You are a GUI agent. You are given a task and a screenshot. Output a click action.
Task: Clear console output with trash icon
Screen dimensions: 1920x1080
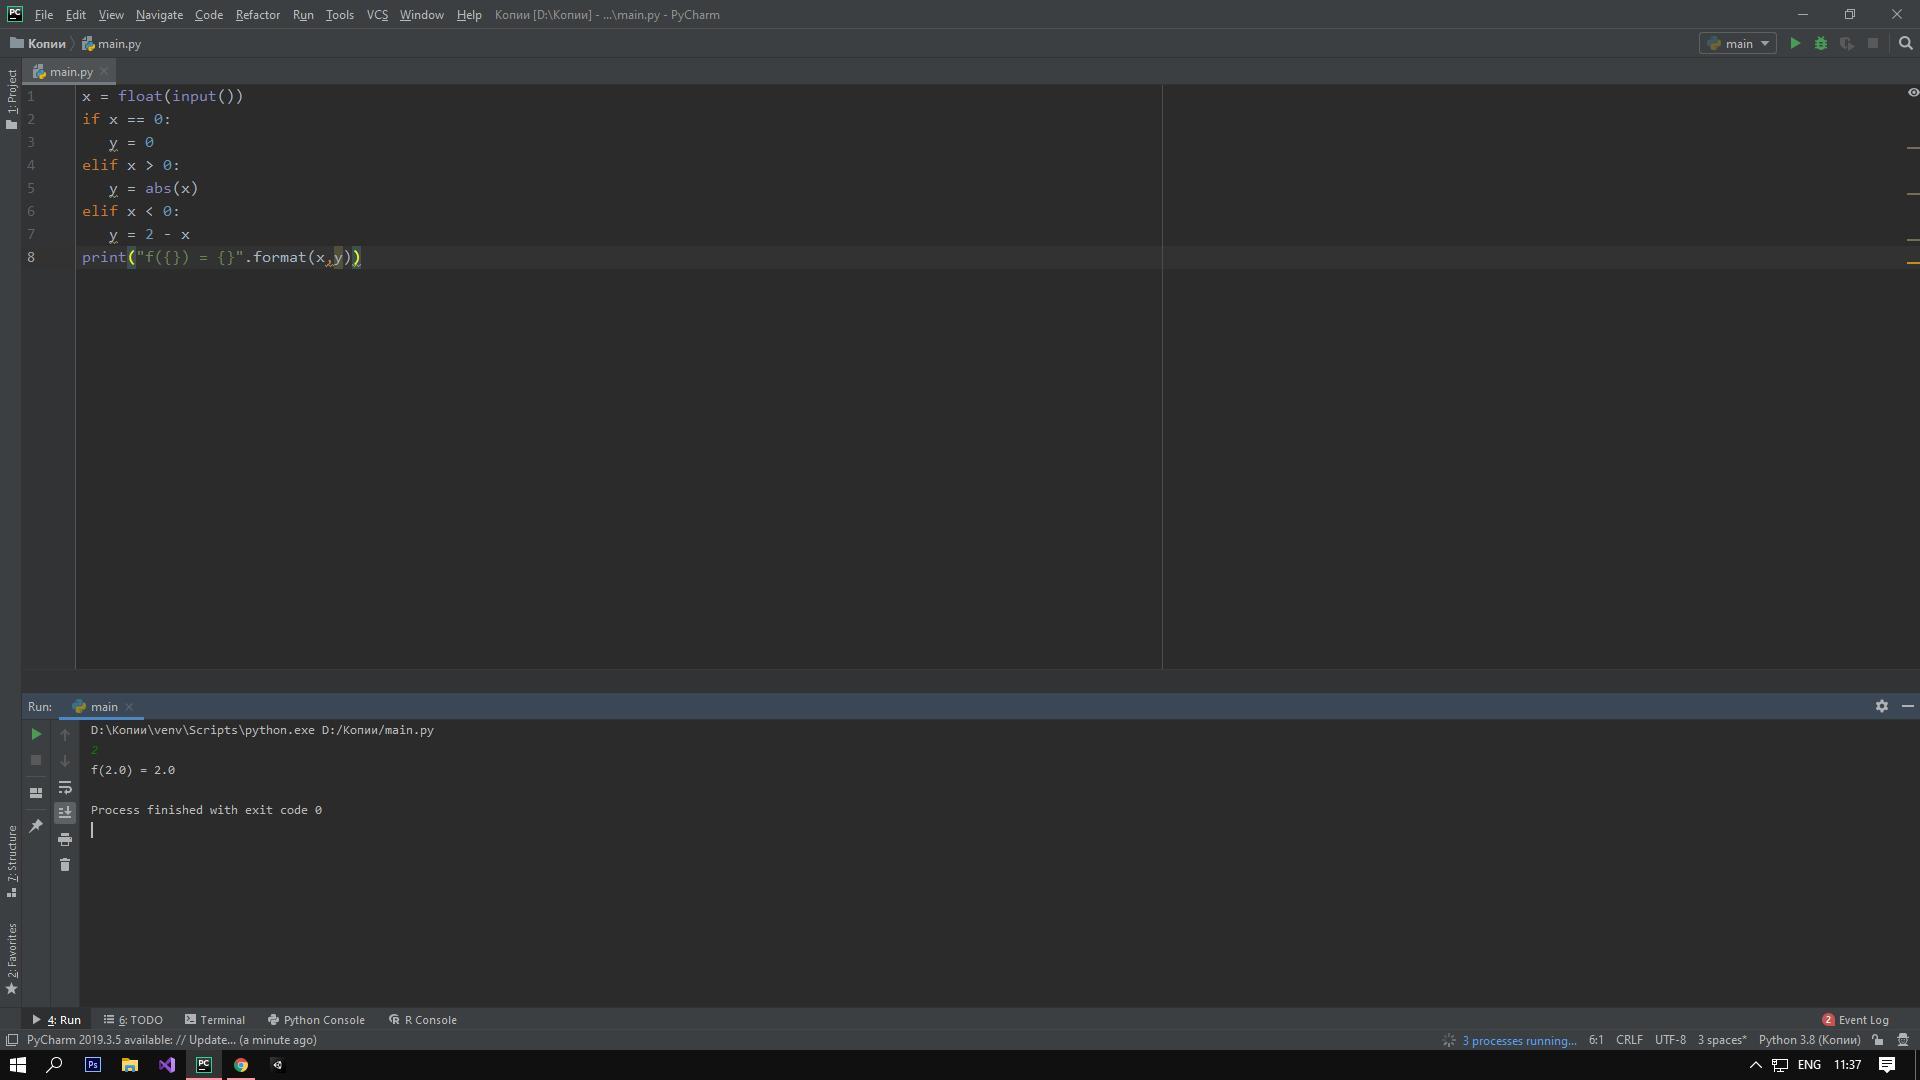point(65,865)
